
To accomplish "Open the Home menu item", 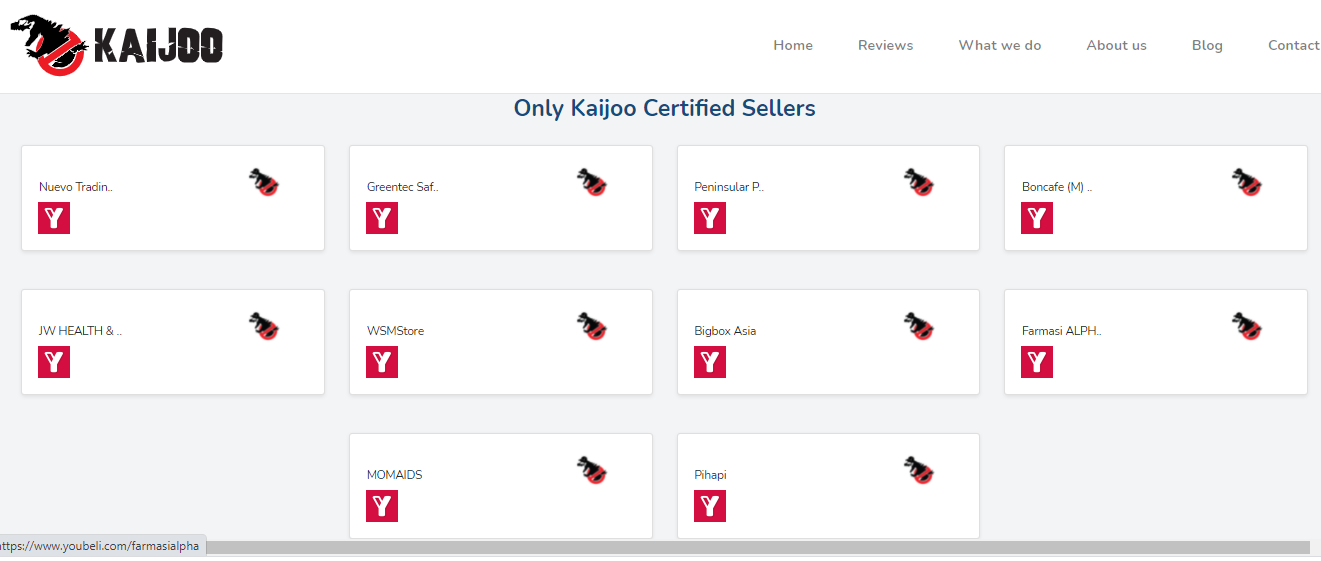I will coord(793,45).
